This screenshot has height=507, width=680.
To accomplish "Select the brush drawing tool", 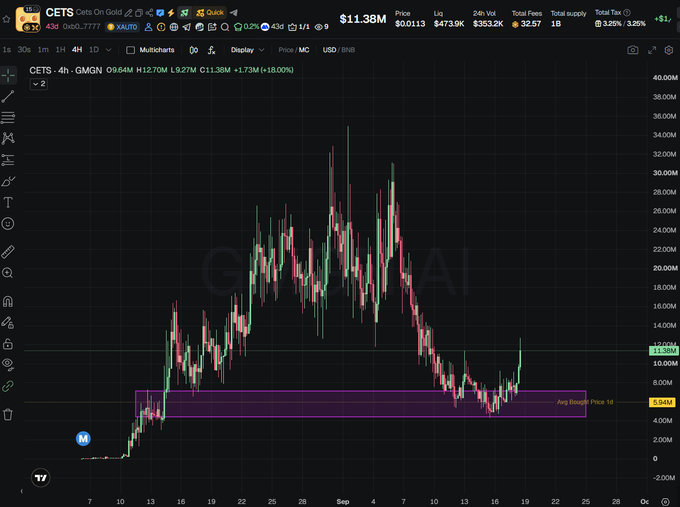I will (8, 181).
